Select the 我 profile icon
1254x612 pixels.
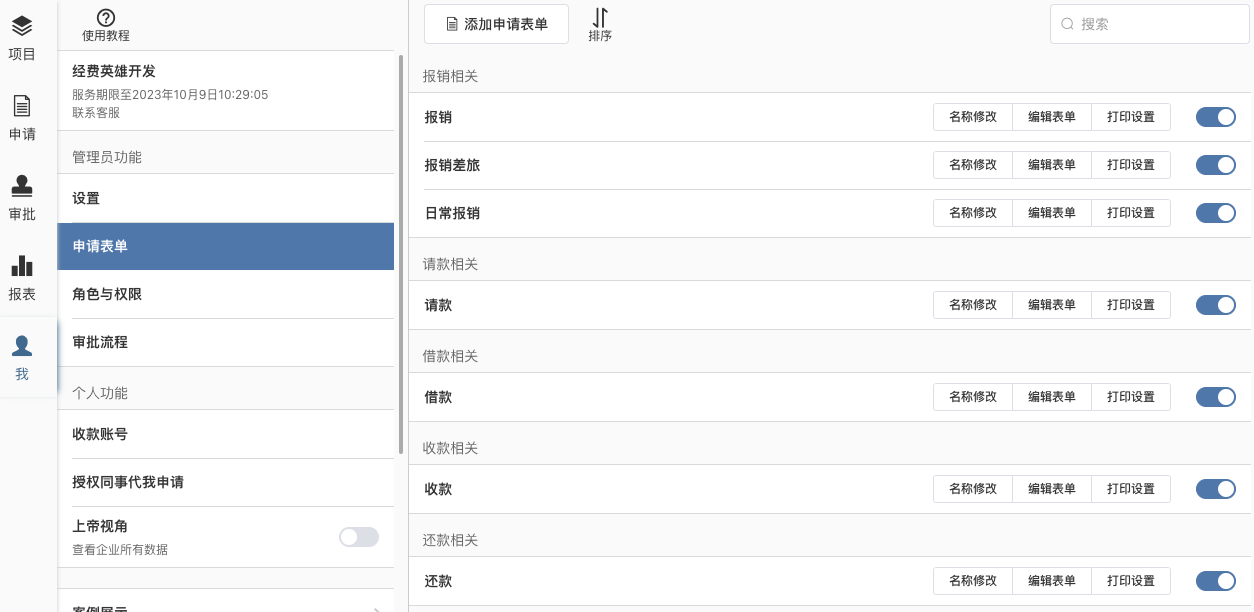click(x=22, y=346)
